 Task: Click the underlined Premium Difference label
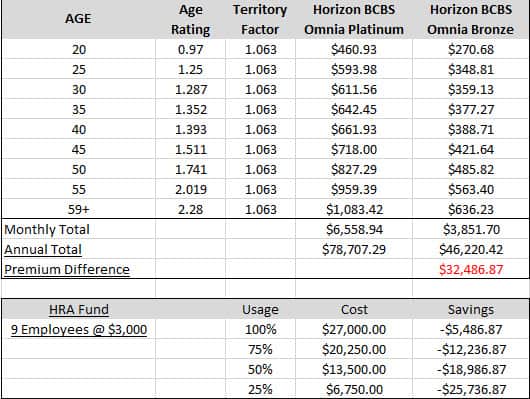(x=67, y=269)
